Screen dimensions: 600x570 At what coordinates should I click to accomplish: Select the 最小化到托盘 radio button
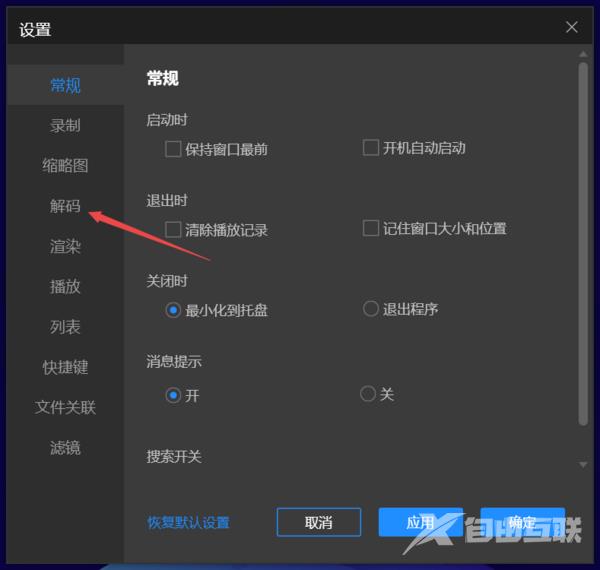[173, 310]
